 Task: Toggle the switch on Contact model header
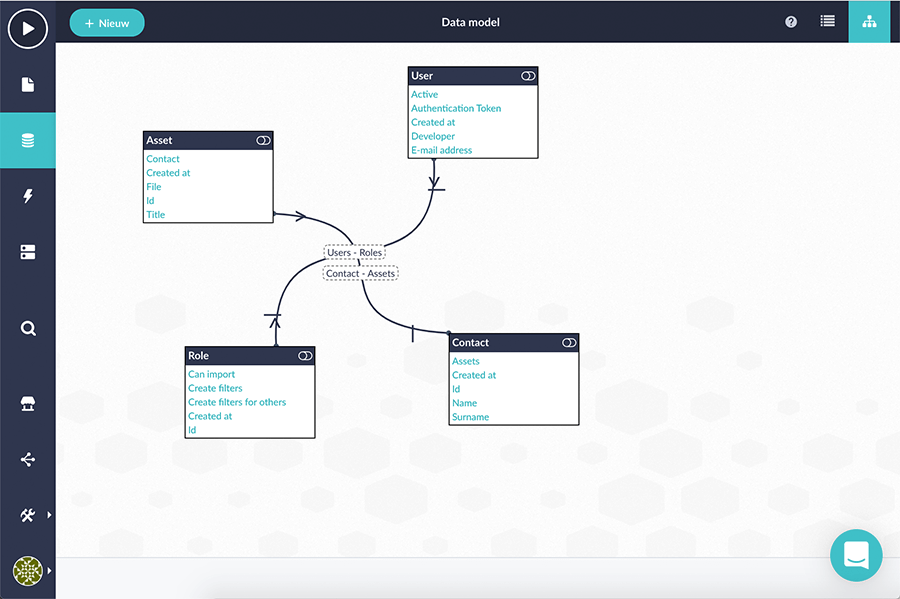click(569, 343)
